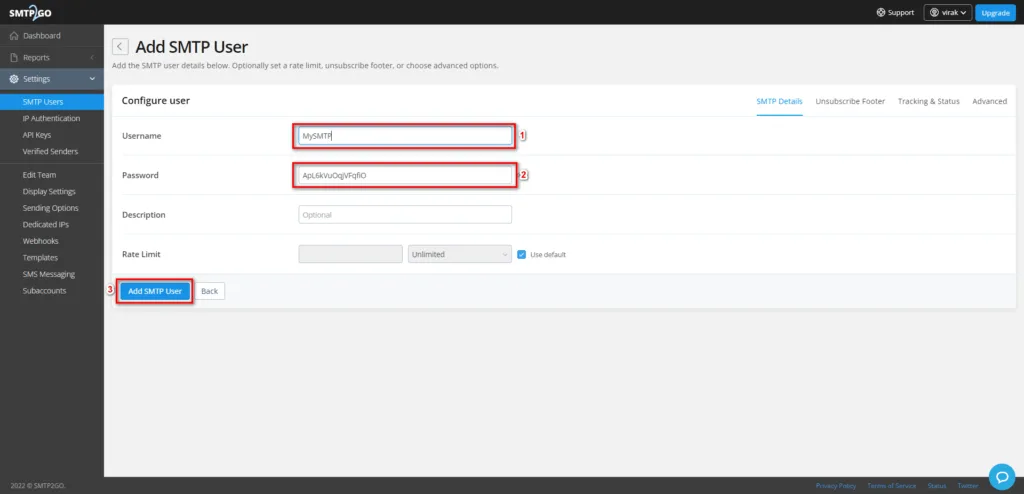Expand the virak account menu
This screenshot has height=494, width=1024.
point(948,13)
